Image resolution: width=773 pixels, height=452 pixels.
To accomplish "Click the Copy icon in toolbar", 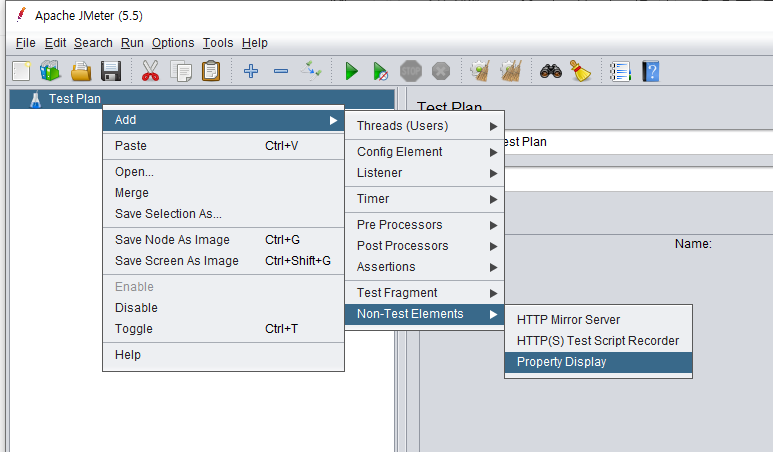I will tap(181, 71).
